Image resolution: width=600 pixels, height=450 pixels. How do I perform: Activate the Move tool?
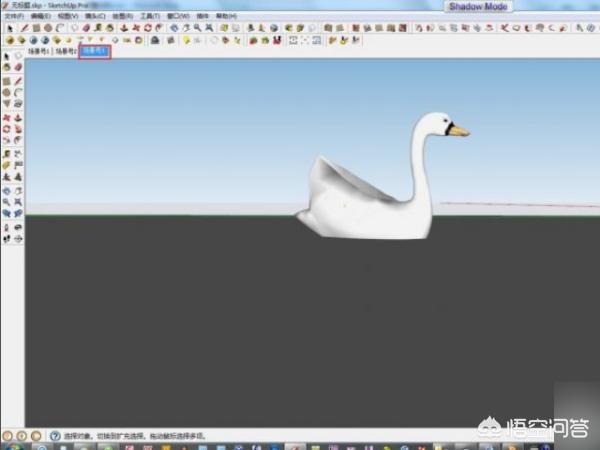[x=7, y=117]
